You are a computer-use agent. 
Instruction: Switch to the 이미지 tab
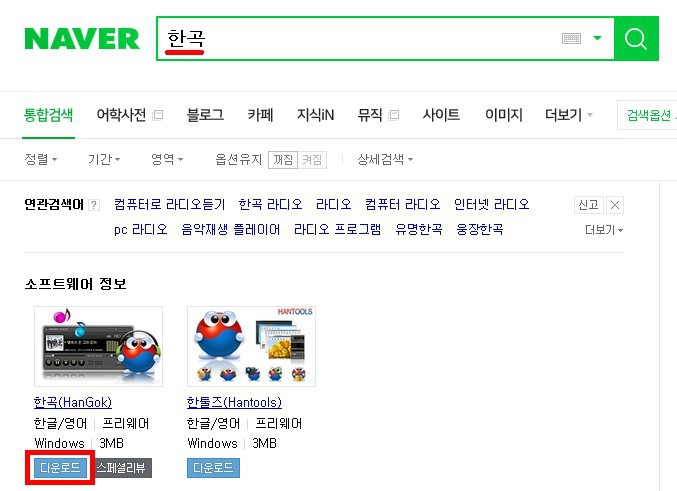coord(503,115)
